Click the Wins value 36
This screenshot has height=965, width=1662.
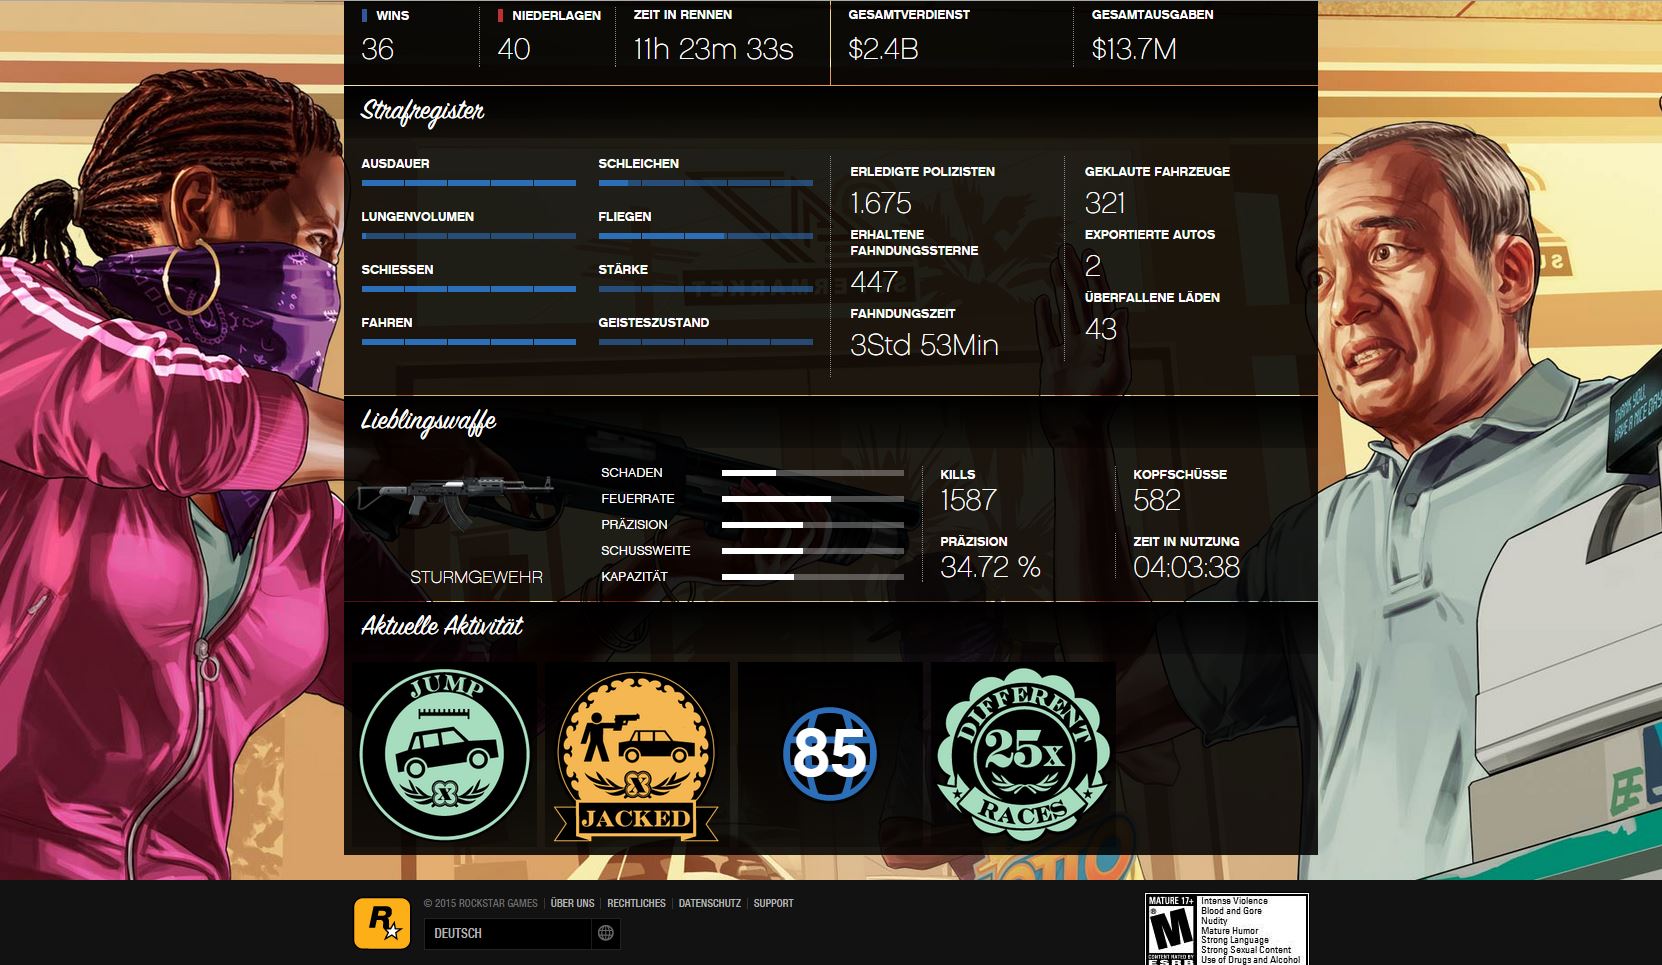pos(378,50)
